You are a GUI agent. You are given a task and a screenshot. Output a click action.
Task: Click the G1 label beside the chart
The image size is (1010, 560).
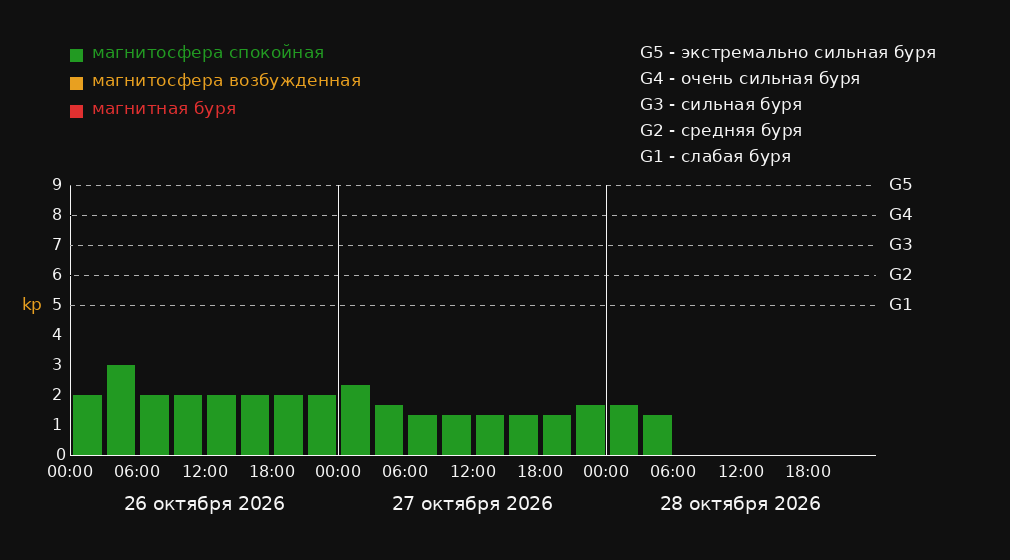pyautogui.click(x=900, y=305)
